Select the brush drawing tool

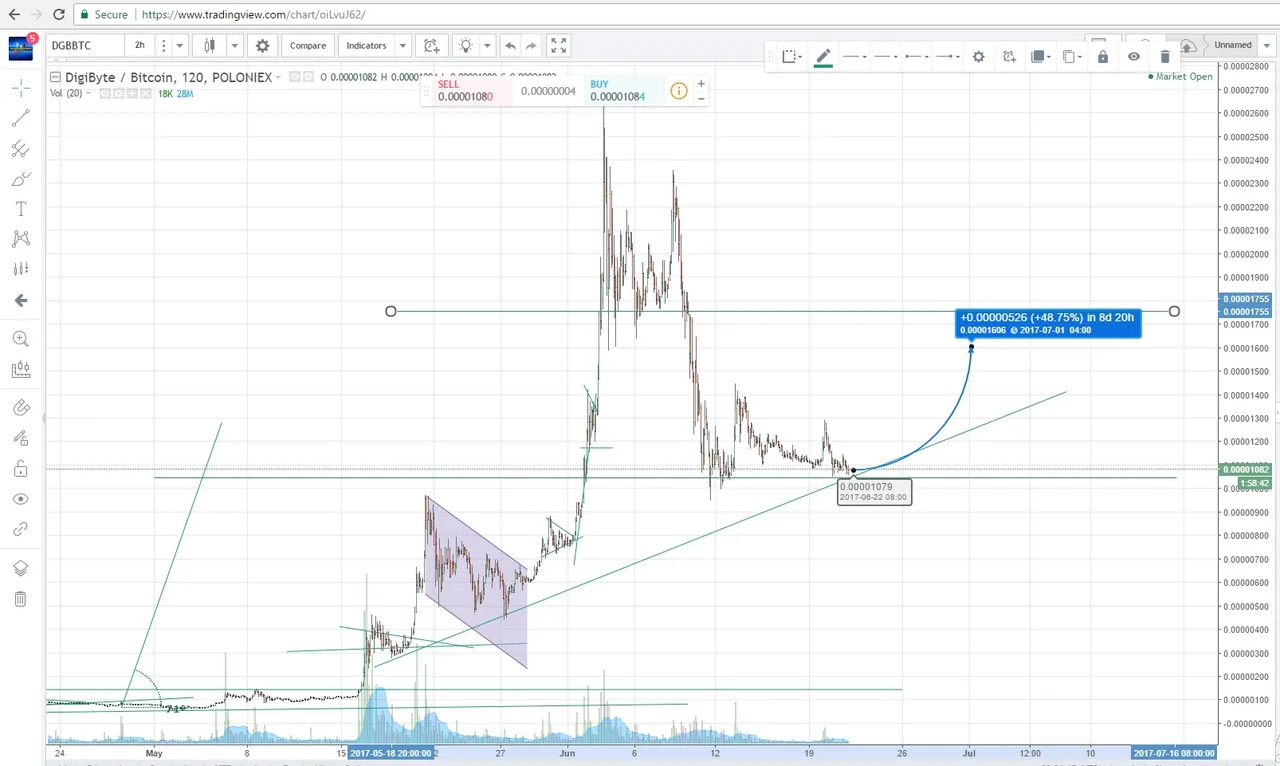point(20,179)
